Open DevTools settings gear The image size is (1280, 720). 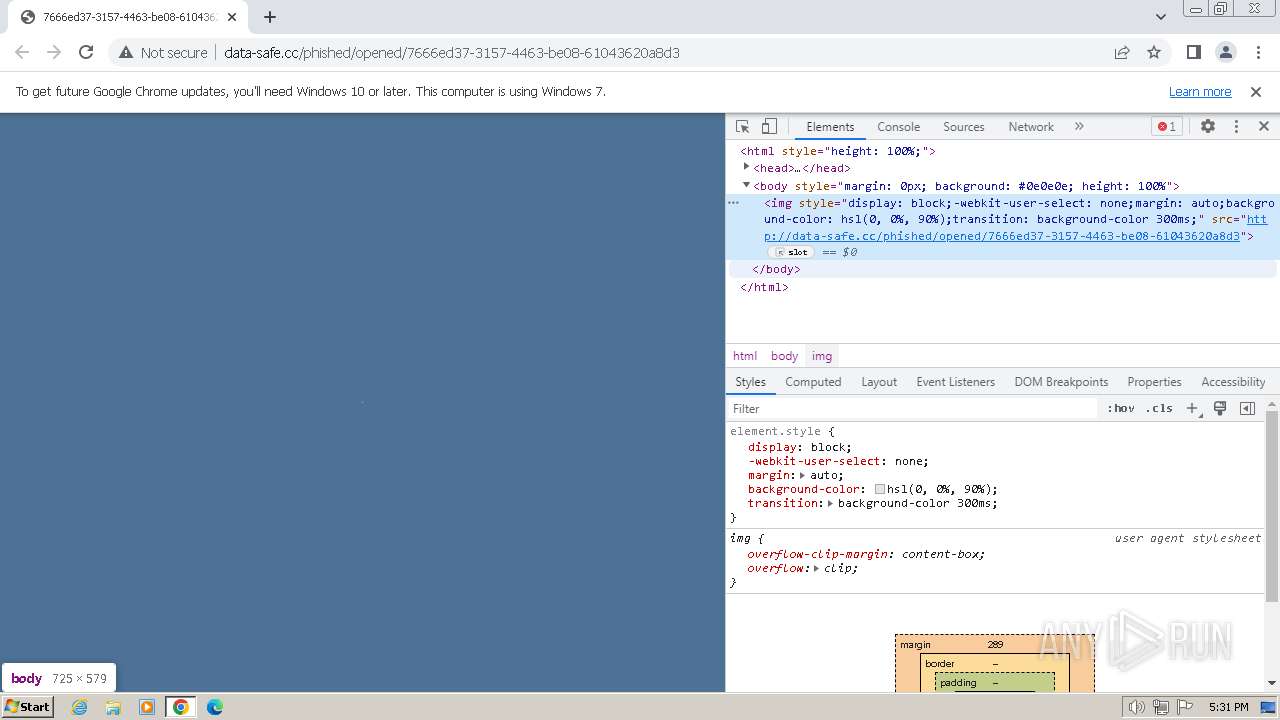click(1208, 127)
